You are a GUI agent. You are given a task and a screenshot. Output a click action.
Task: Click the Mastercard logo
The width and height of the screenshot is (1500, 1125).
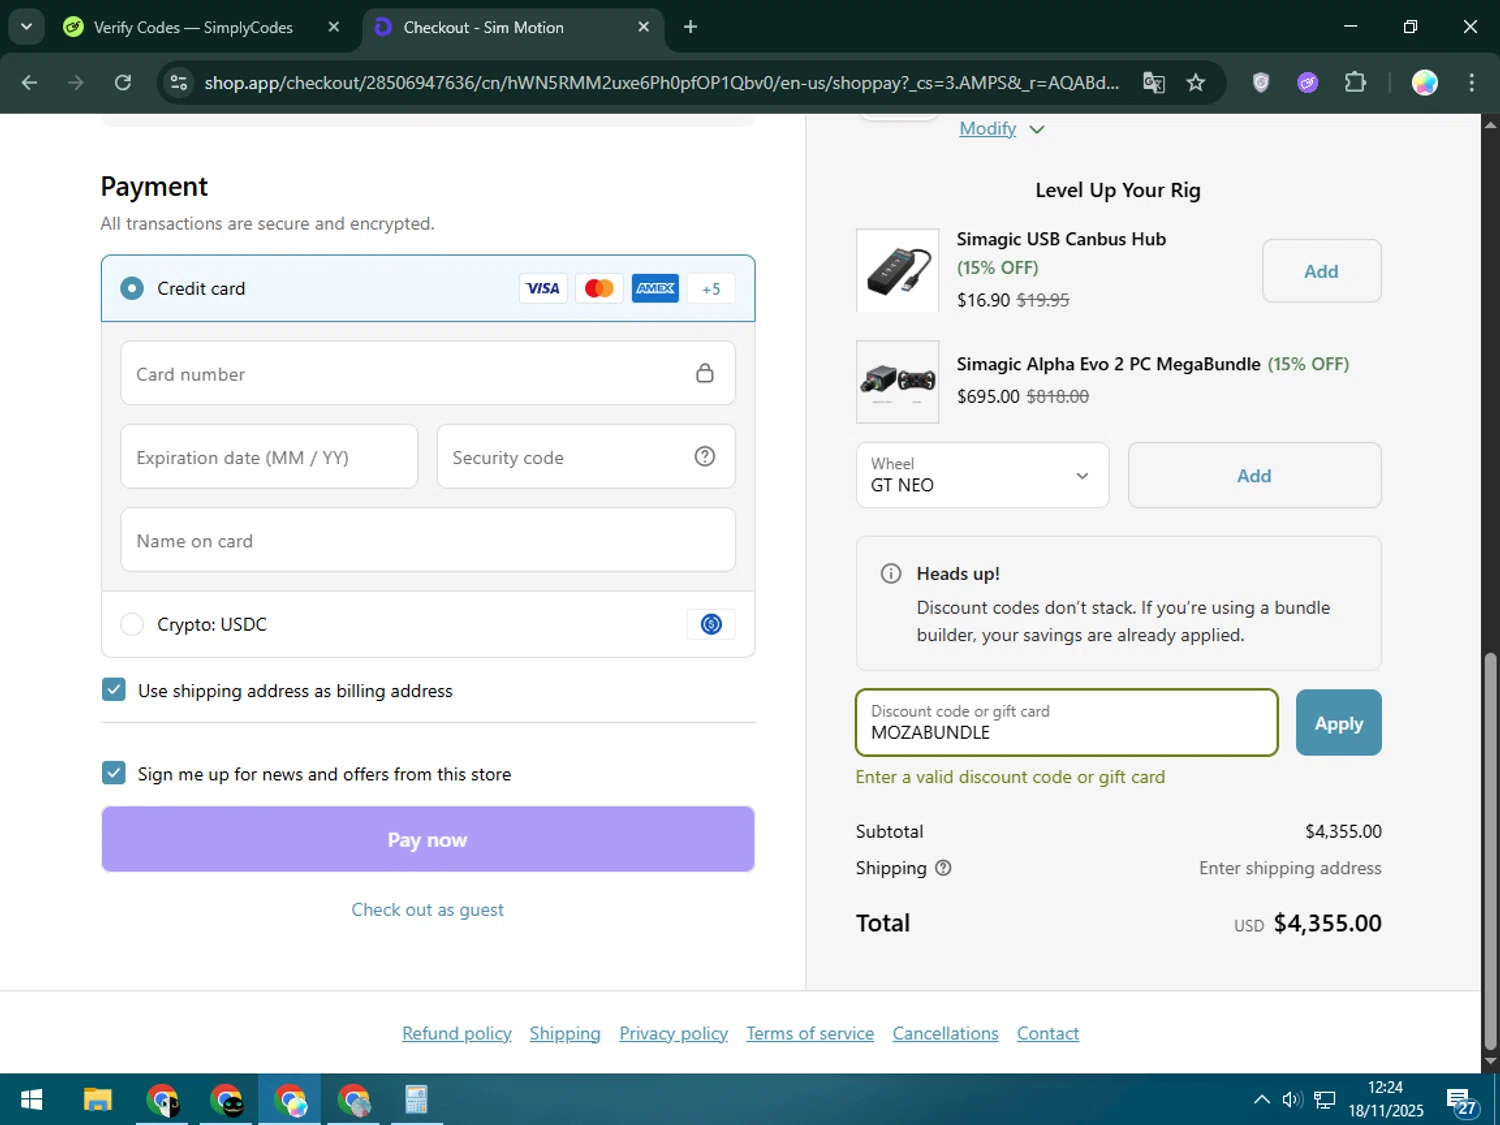click(x=599, y=288)
